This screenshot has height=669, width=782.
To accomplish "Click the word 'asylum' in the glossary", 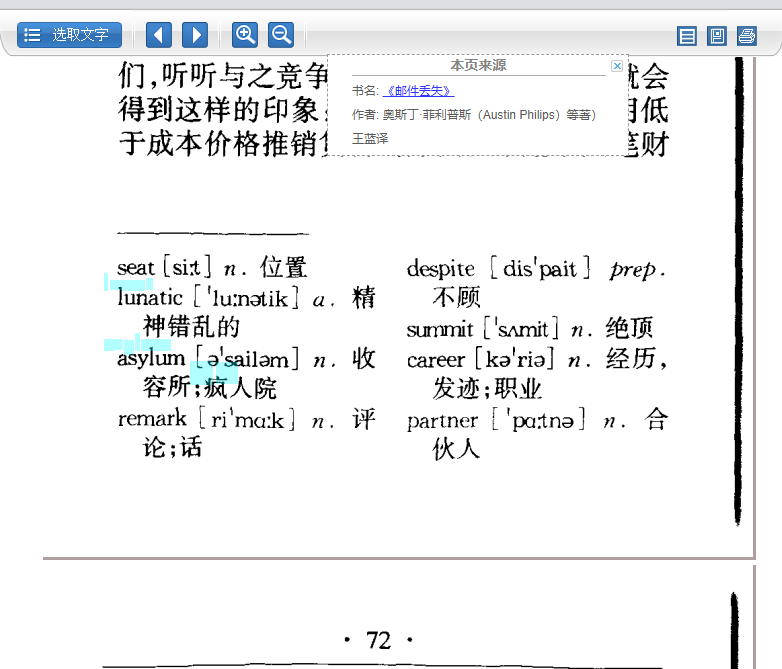I will (151, 358).
